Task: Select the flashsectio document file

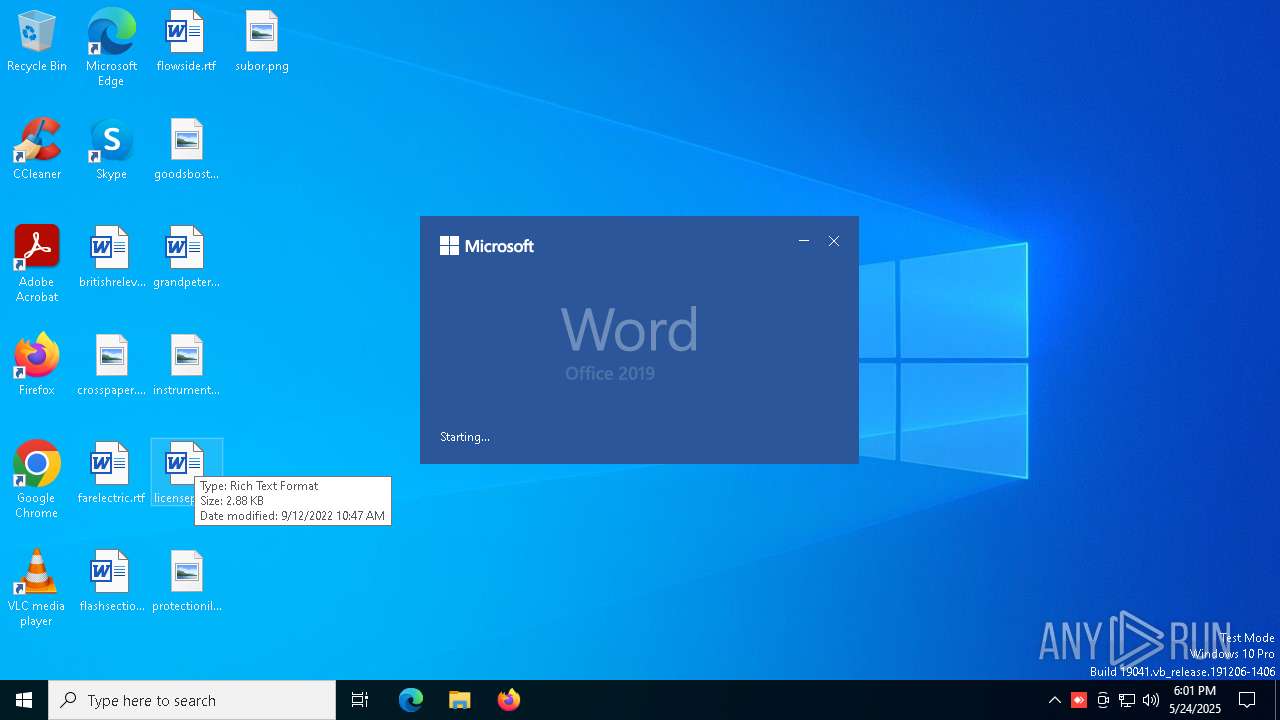Action: tap(111, 581)
